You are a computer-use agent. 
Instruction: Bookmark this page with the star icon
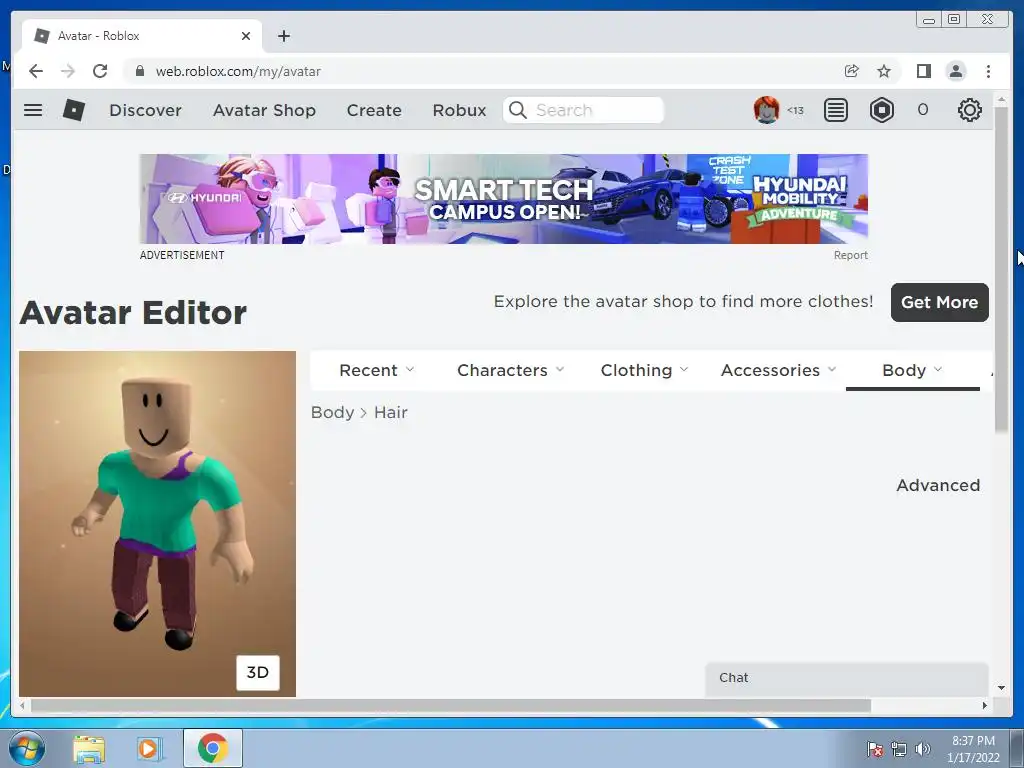tap(884, 71)
